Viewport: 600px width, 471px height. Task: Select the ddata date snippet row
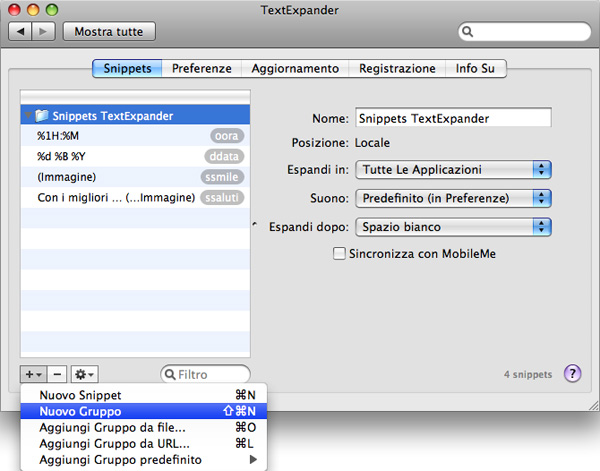132,156
